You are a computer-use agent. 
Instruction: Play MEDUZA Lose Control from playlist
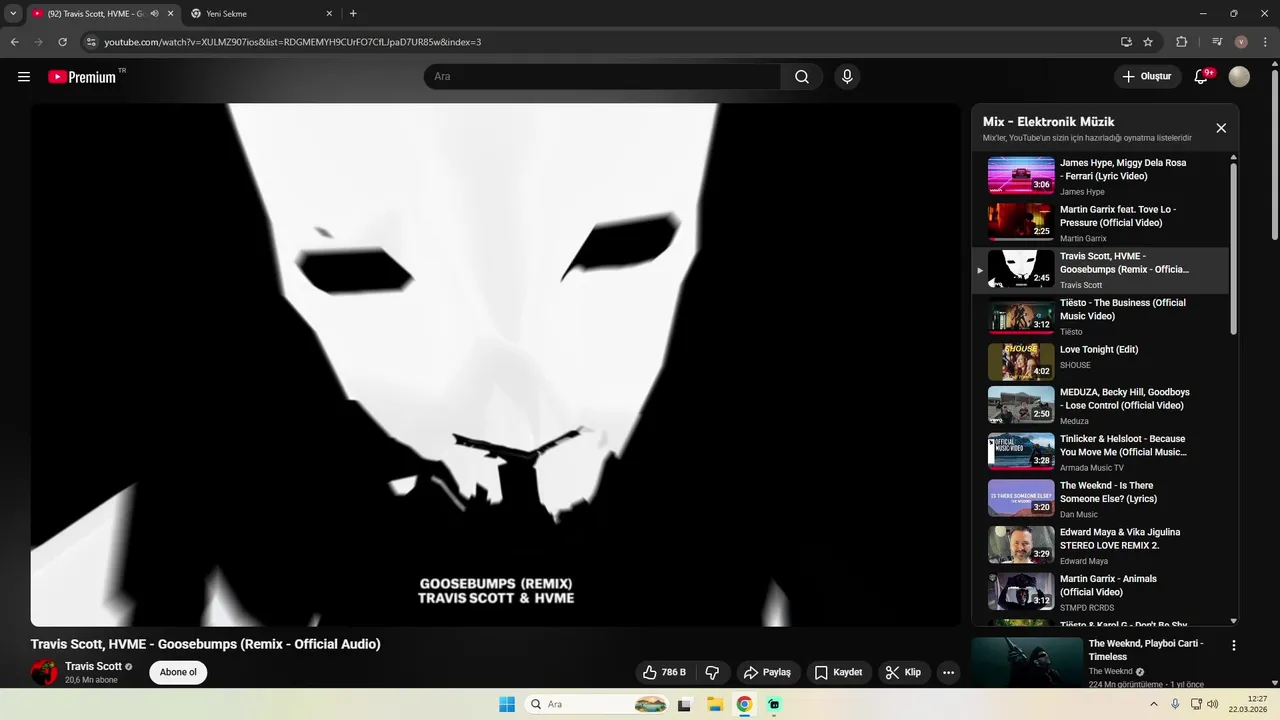point(1100,406)
